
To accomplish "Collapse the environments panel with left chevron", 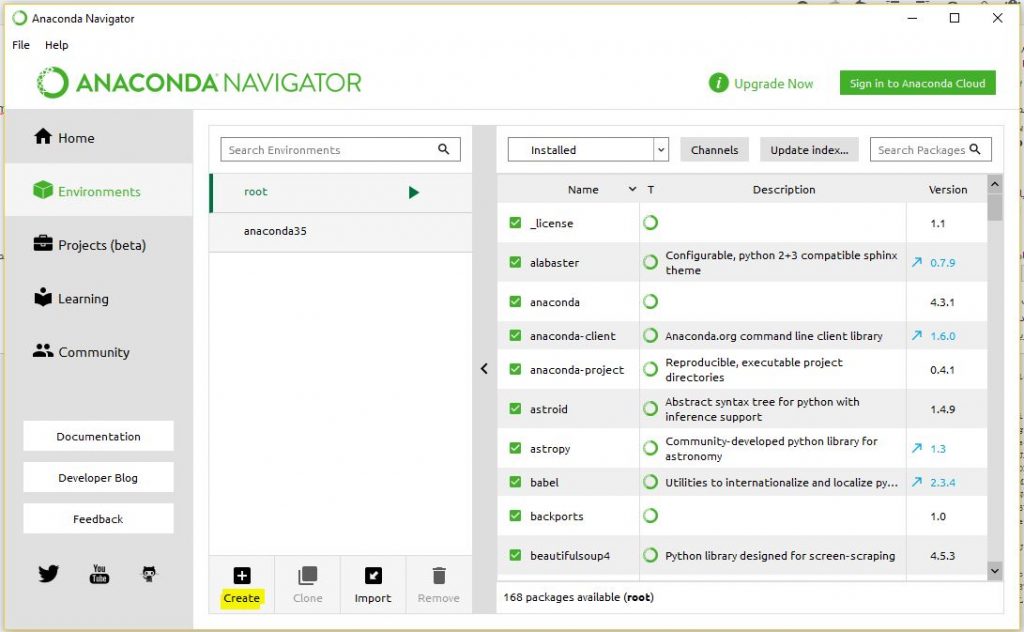I will click(x=484, y=369).
